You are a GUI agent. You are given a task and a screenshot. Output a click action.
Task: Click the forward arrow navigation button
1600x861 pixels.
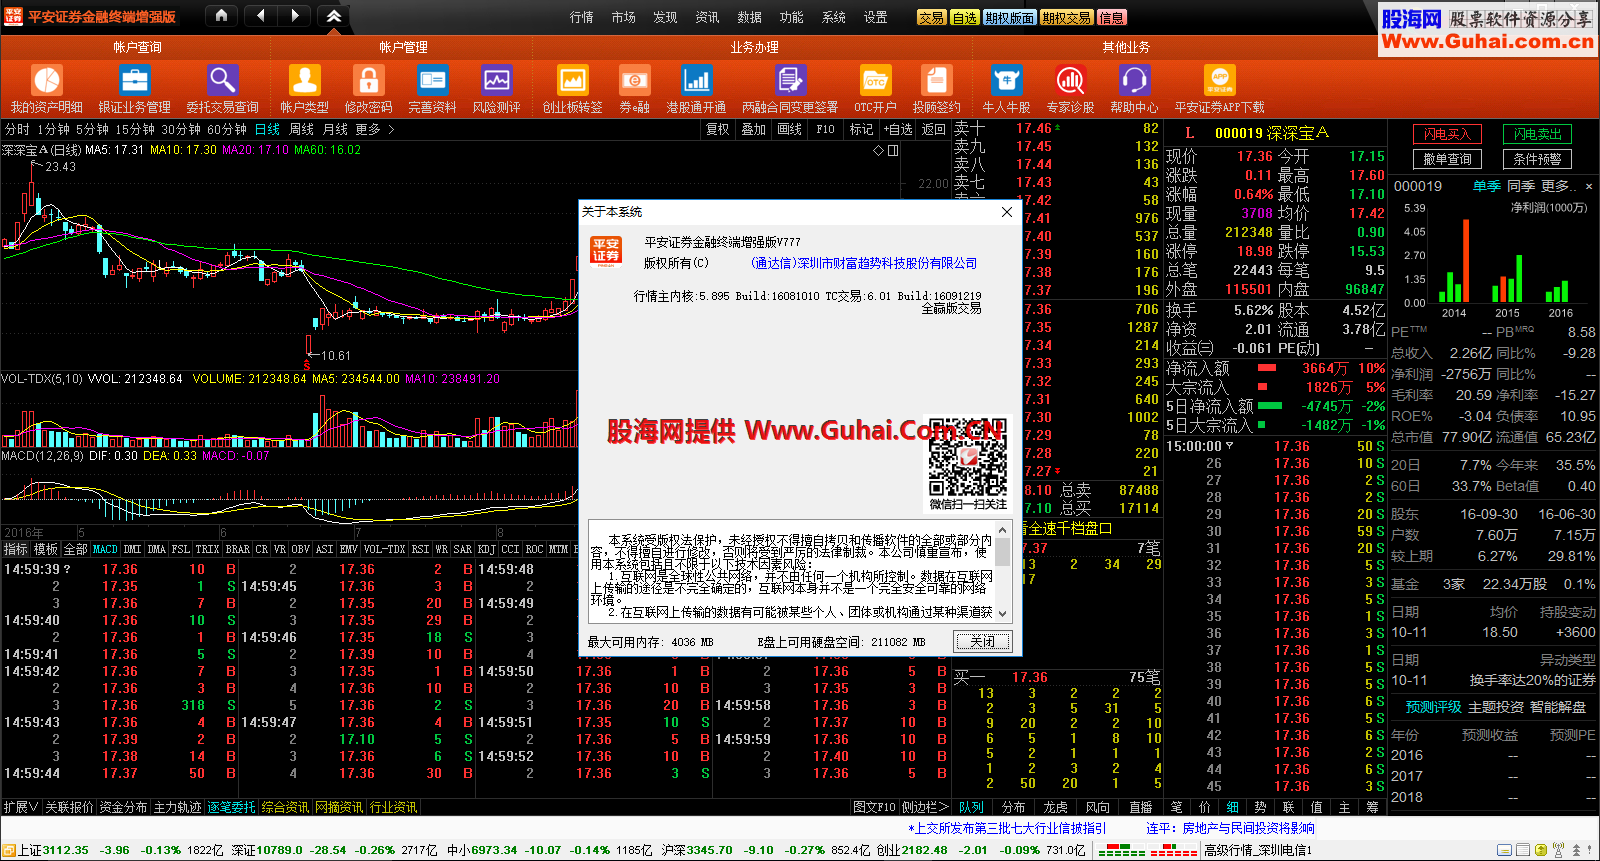(295, 16)
